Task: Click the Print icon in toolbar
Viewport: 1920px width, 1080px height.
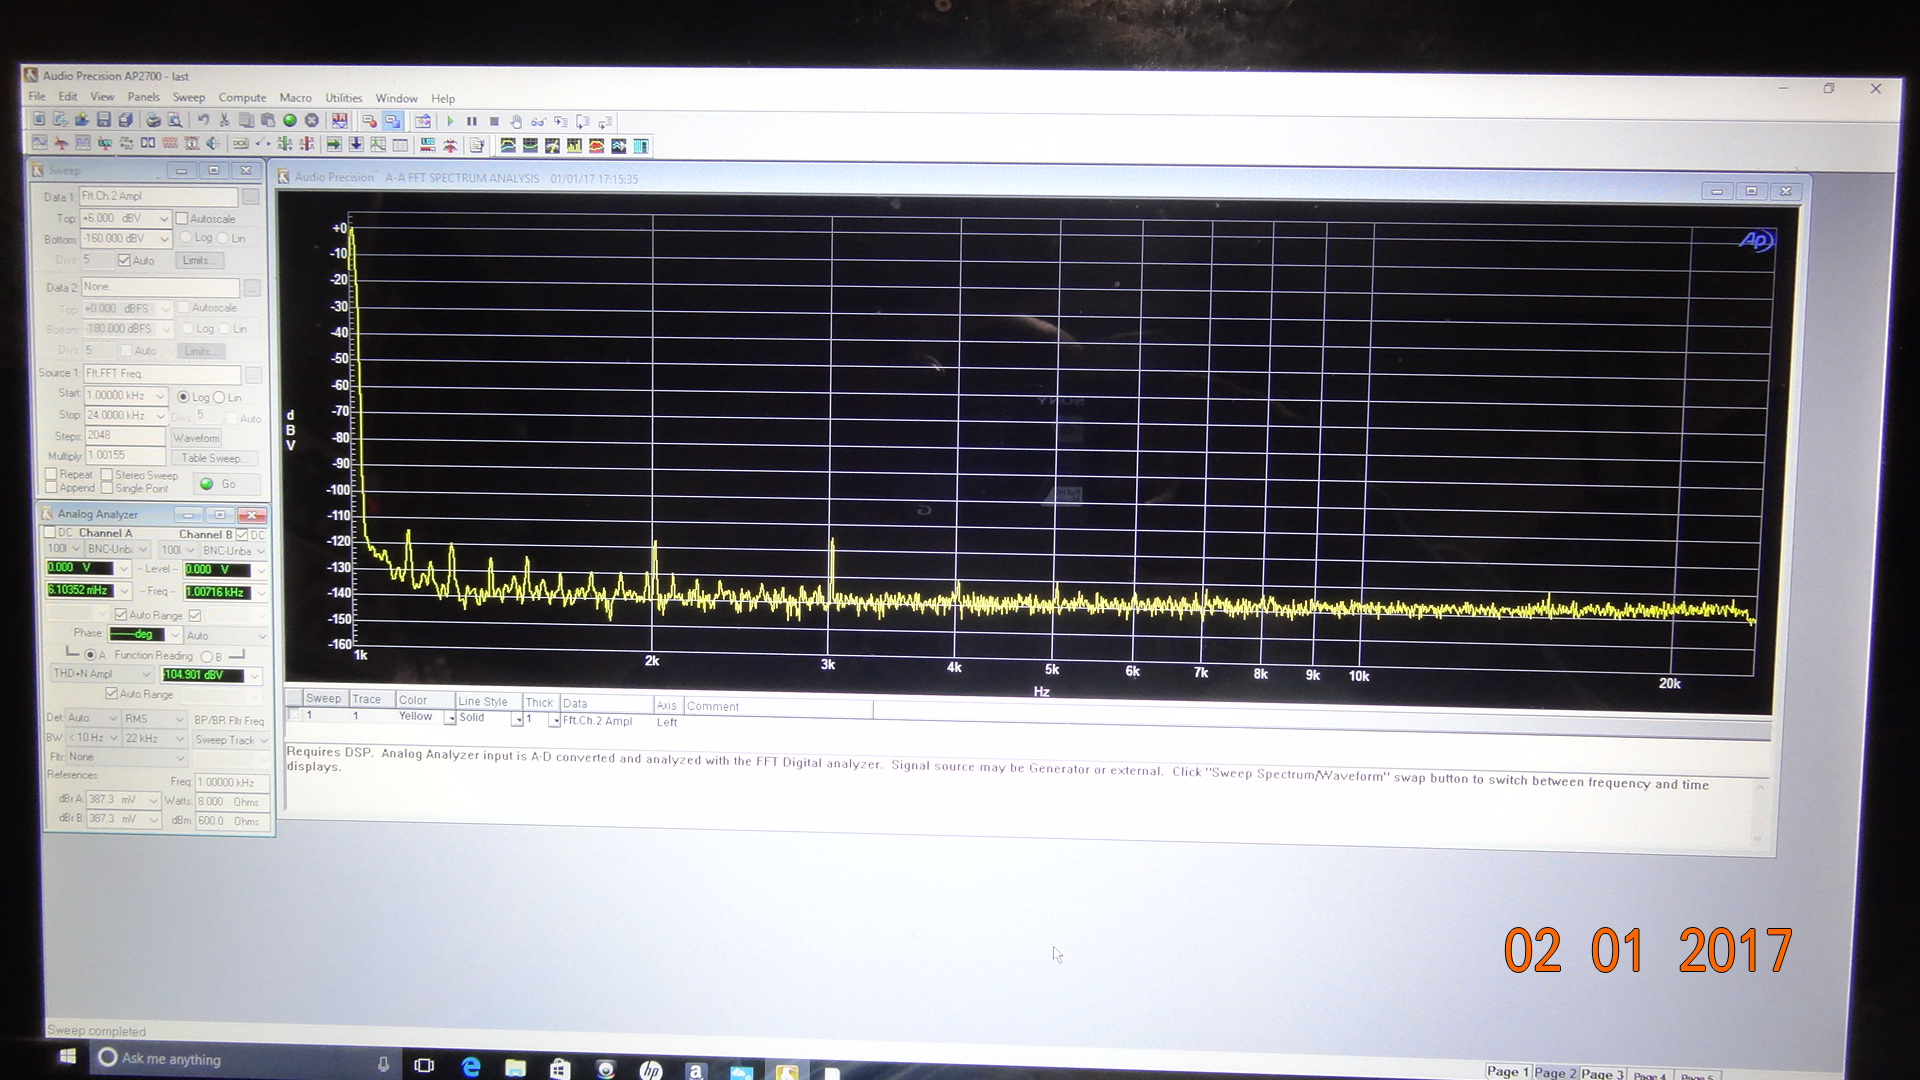Action: point(153,120)
